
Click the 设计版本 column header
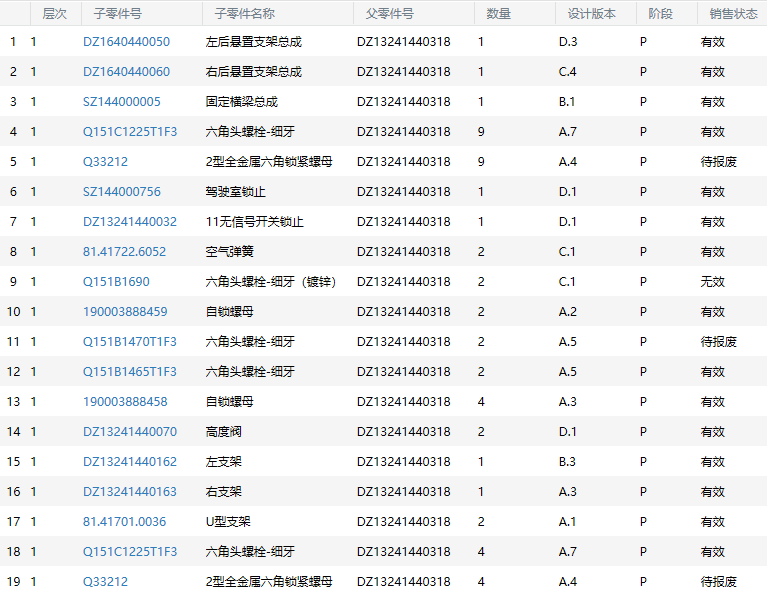coord(591,14)
